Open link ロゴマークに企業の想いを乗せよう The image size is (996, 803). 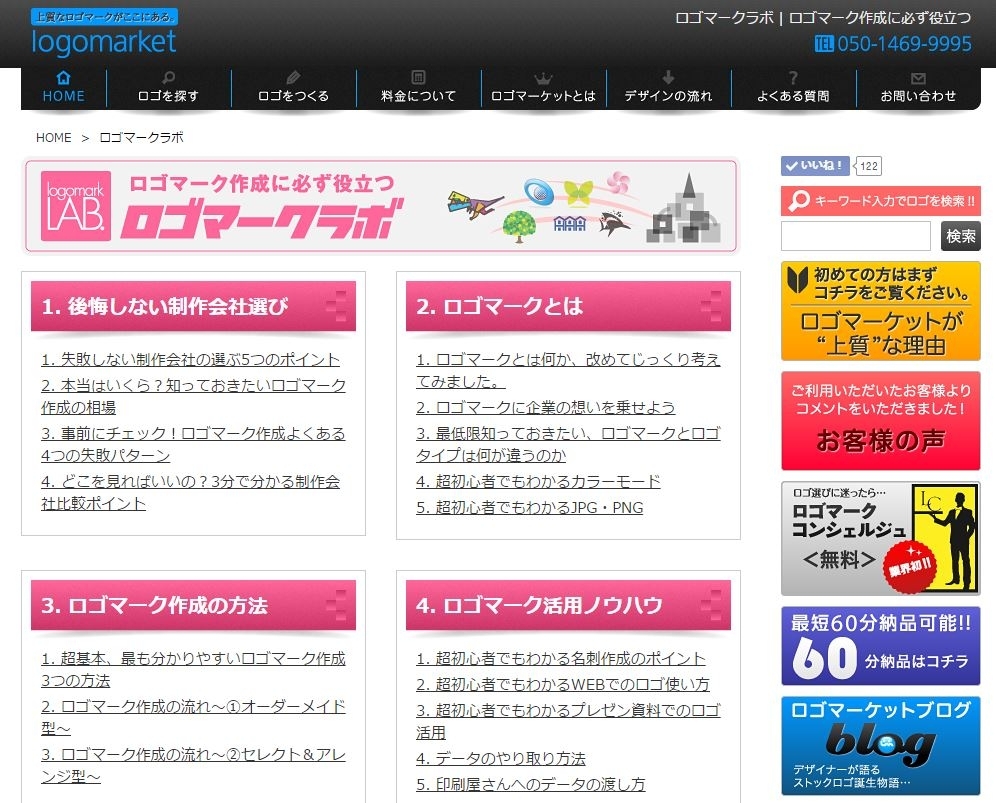546,407
